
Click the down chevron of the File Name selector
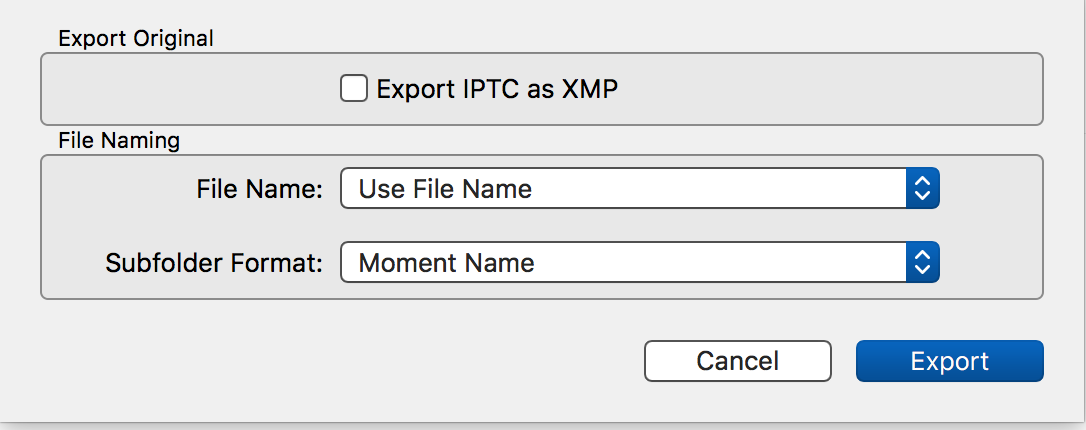[923, 196]
